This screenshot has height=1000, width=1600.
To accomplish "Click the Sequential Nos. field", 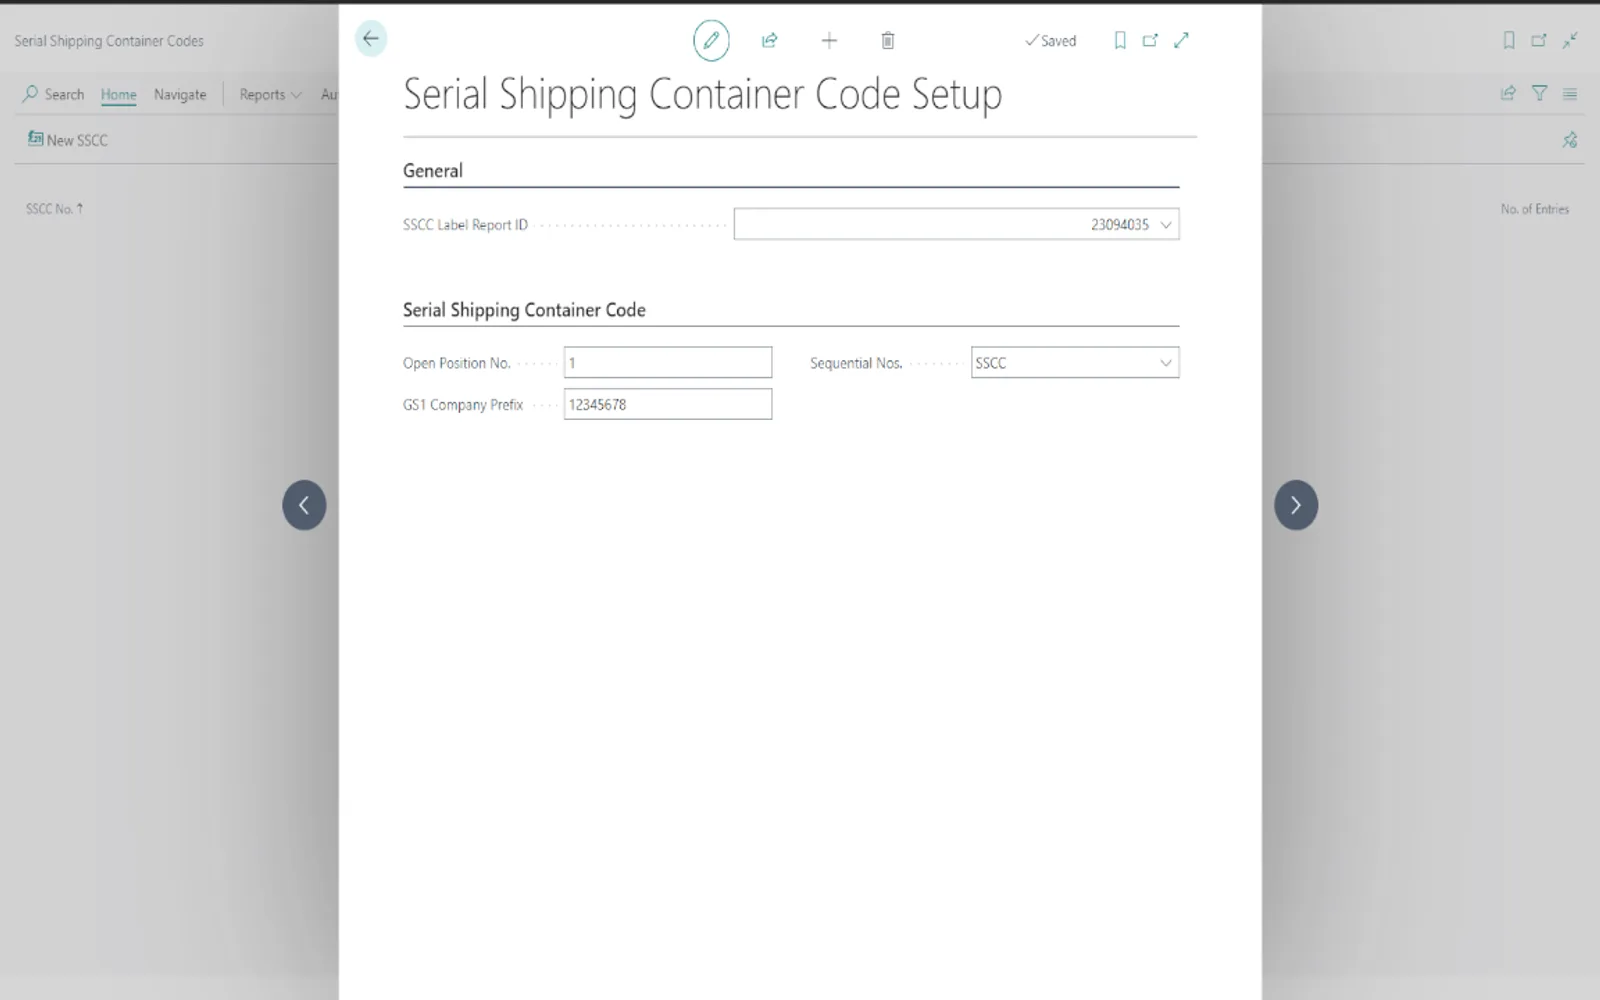I will click(x=1075, y=363).
